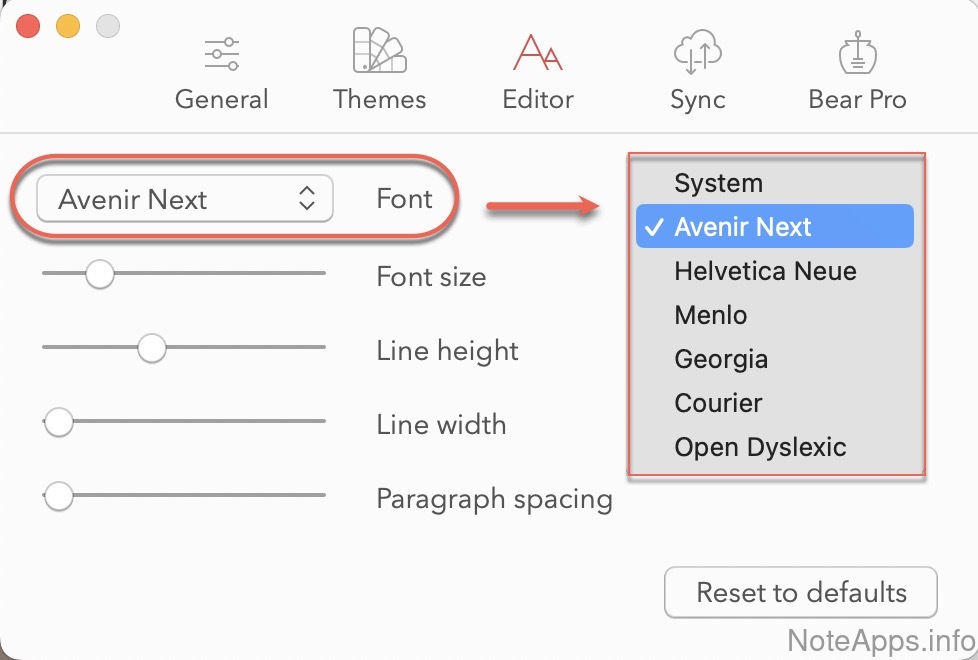Pick Helvetica Neue font option
978x660 pixels.
(x=765, y=271)
